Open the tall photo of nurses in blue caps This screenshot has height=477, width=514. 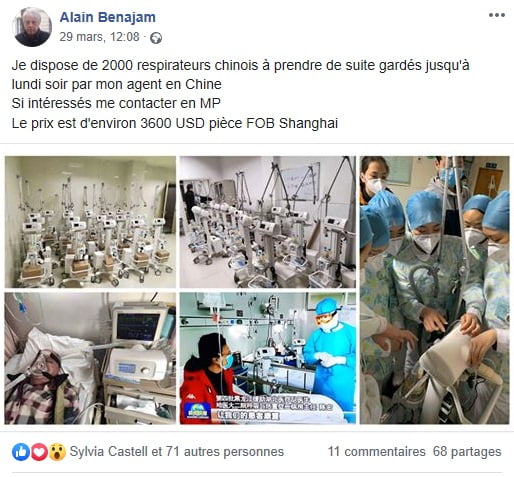[x=434, y=290]
